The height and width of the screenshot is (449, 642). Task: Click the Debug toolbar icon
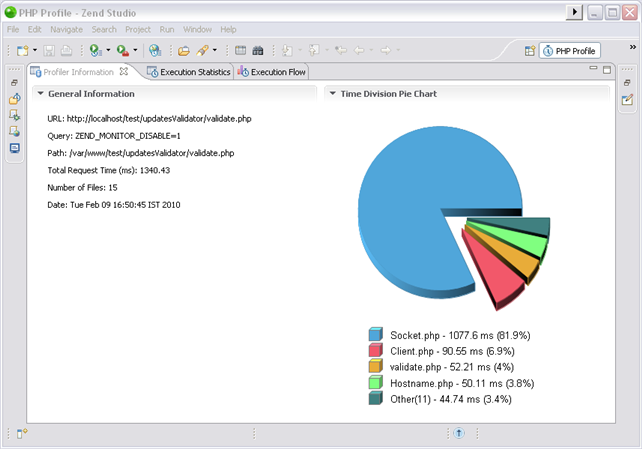pos(94,50)
